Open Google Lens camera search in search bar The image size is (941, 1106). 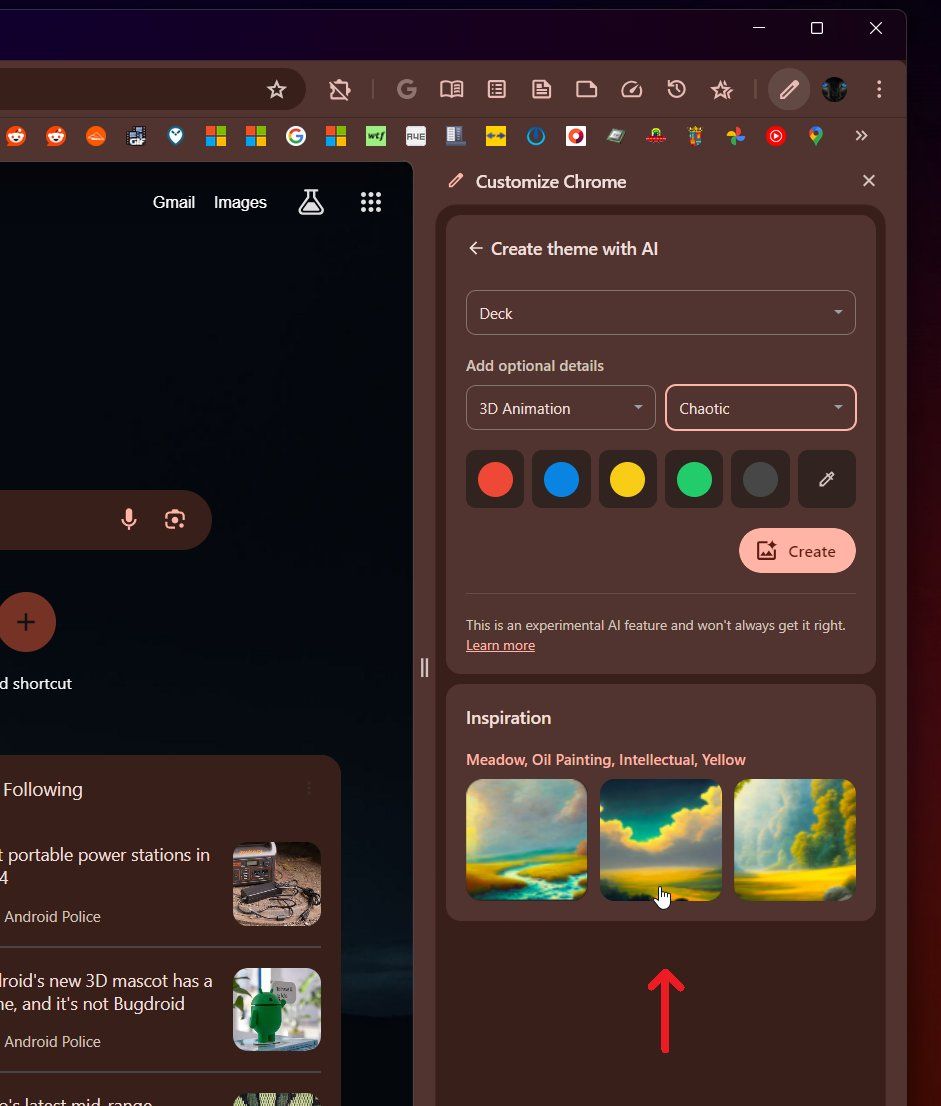pos(175,519)
